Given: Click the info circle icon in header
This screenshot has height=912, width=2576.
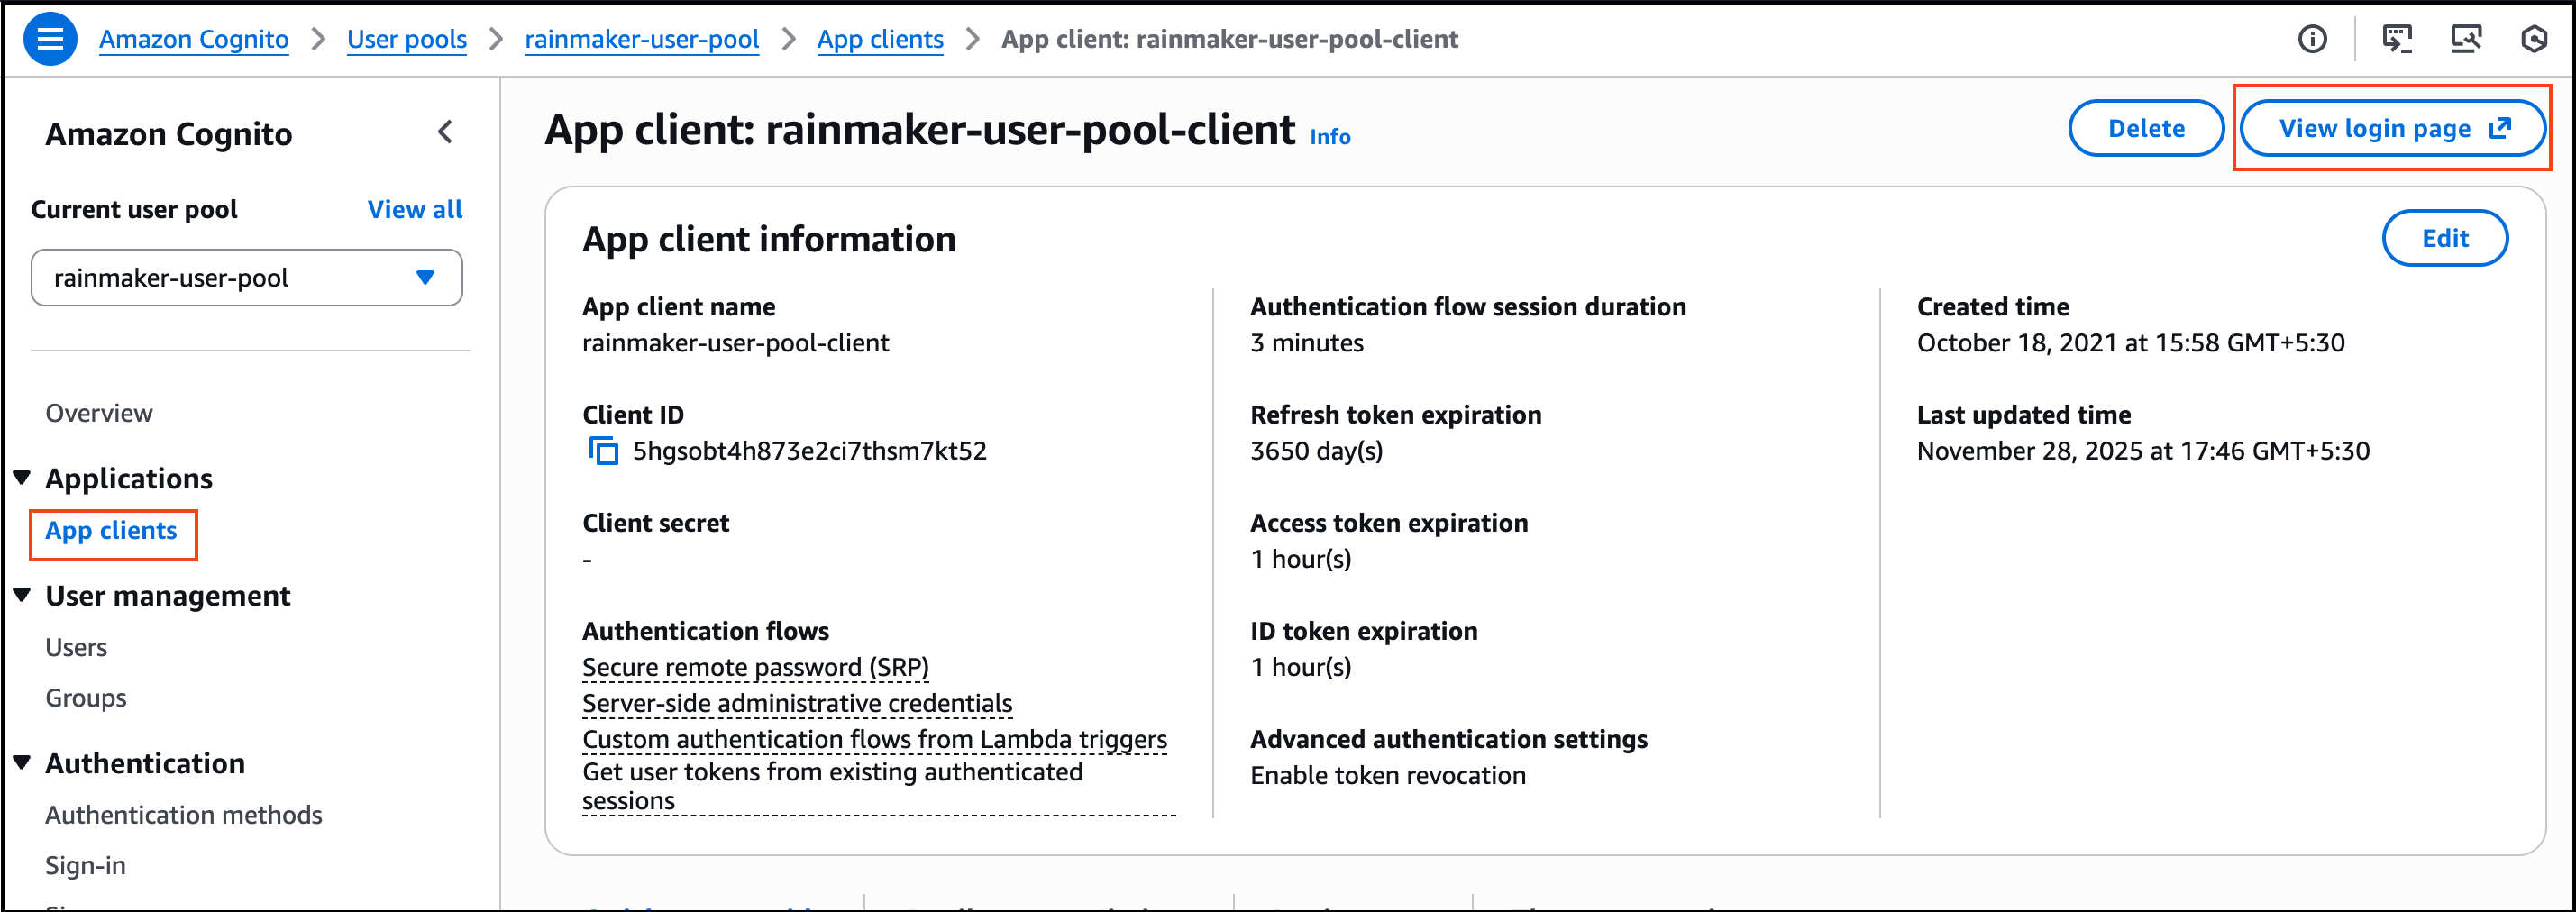Looking at the screenshot, I should (2312, 39).
